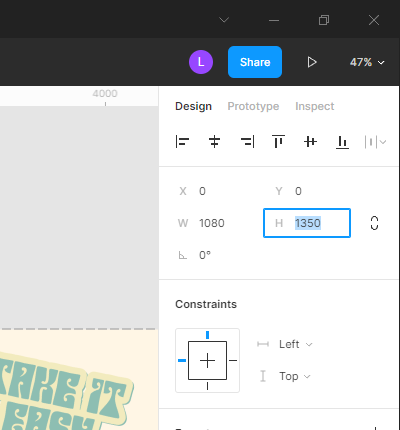Click Align horizontal centers icon
Viewport: 400px width, 430px height.
[x=214, y=142]
